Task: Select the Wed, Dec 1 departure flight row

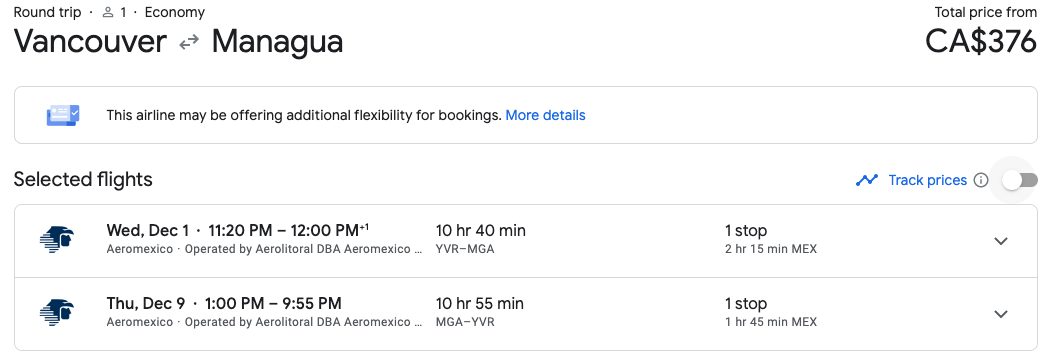Action: [526, 241]
